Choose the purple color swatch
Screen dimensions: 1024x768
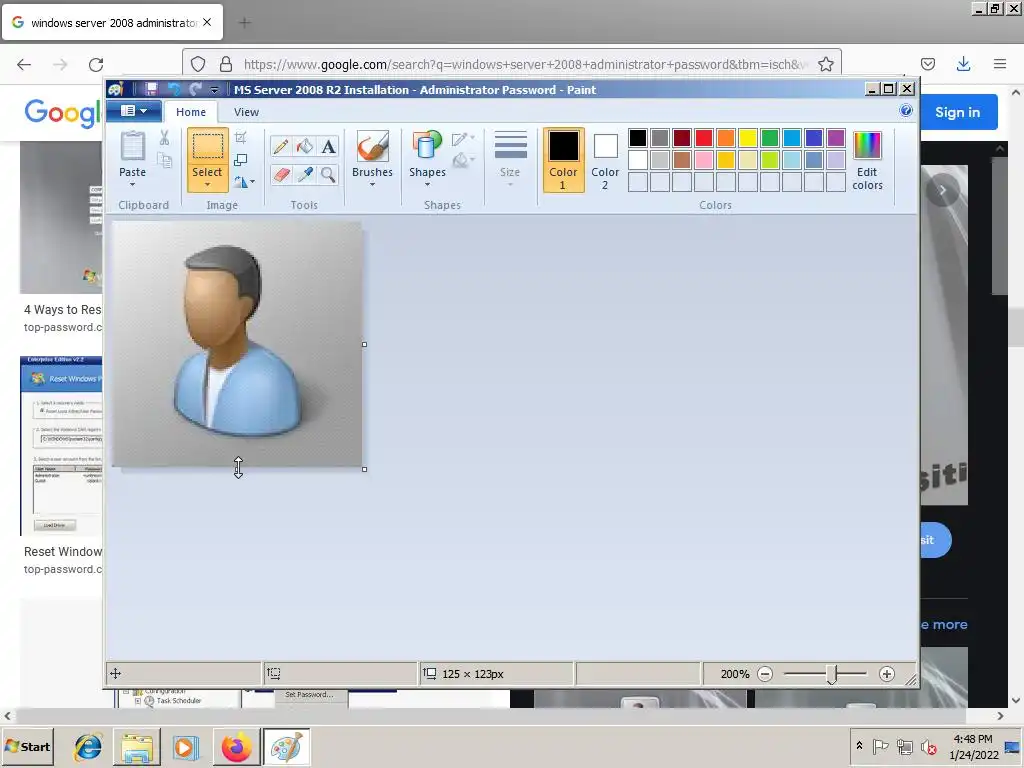[x=836, y=138]
